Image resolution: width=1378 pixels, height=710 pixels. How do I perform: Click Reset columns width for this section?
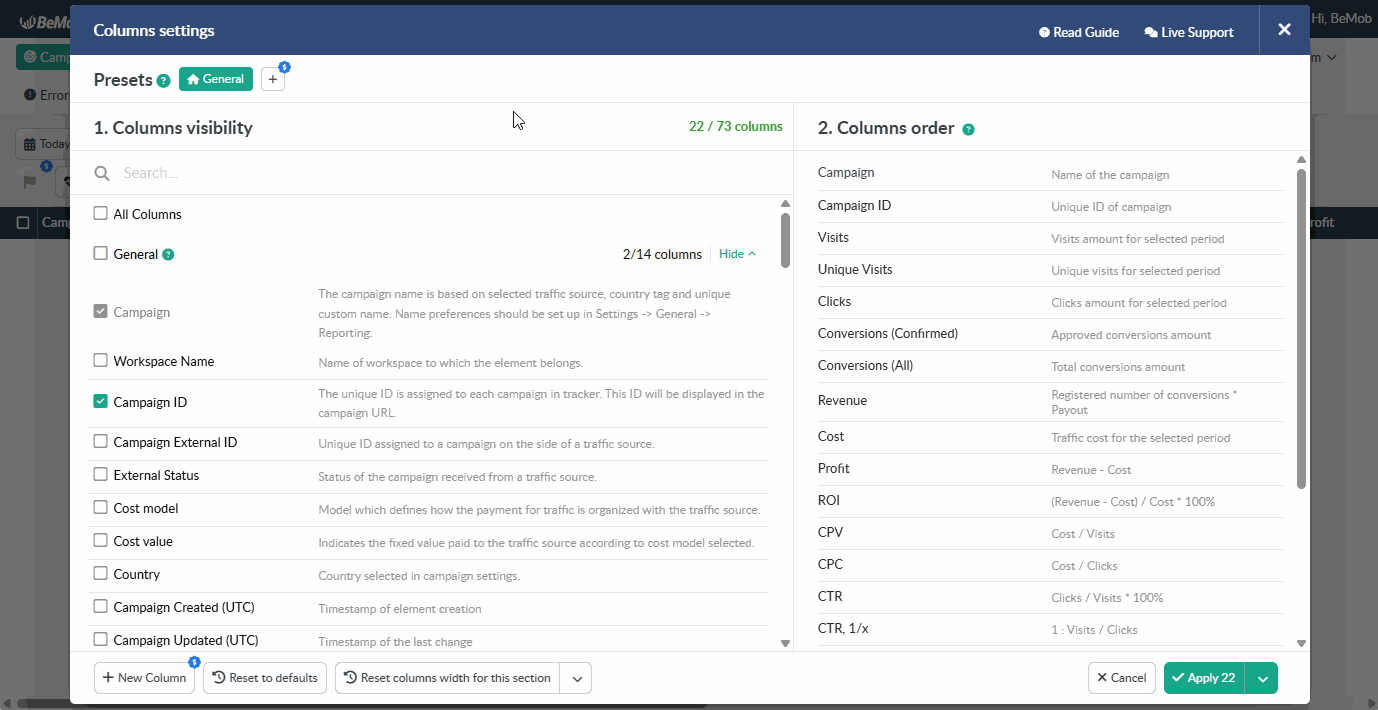447,678
